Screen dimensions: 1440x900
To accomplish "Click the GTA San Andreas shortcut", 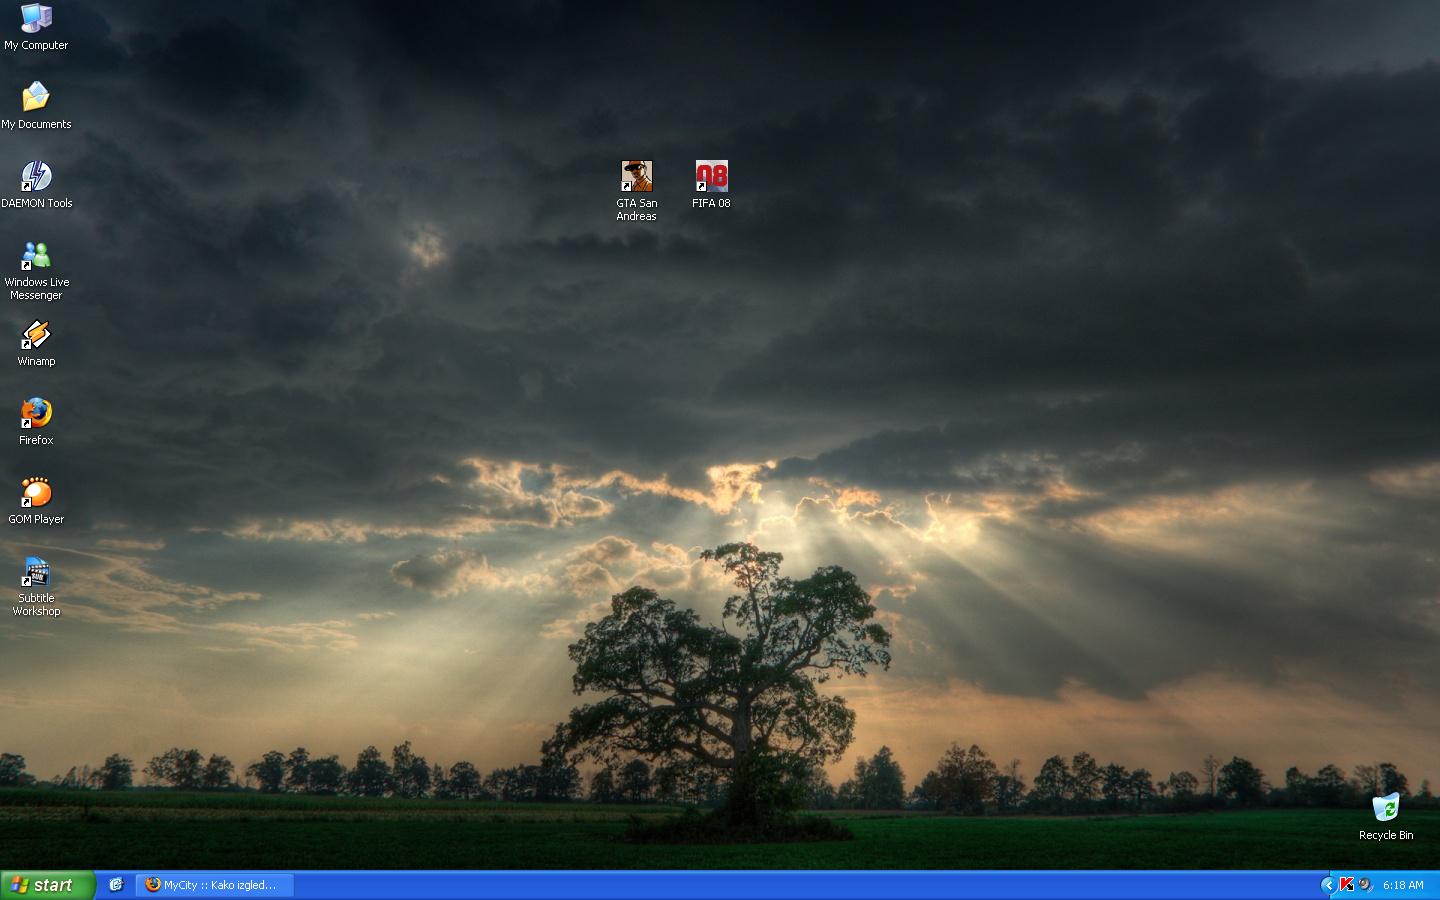I will (637, 191).
